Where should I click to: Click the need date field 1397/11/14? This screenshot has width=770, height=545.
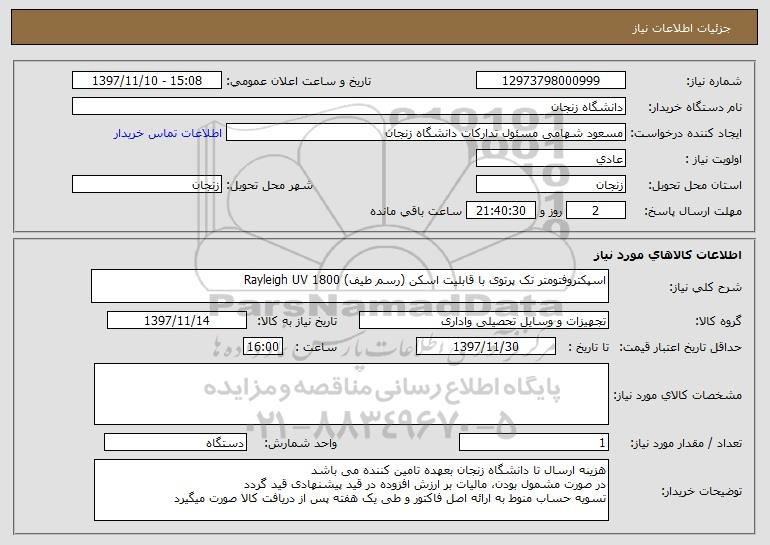click(x=177, y=320)
